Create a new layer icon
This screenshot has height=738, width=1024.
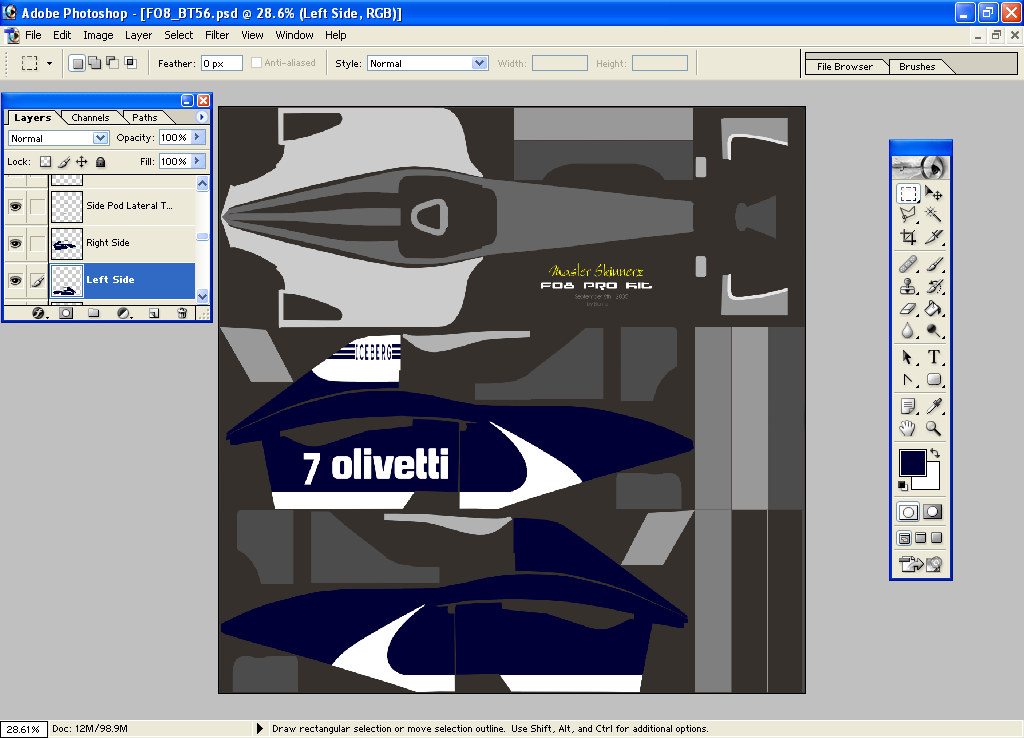pyautogui.click(x=153, y=313)
